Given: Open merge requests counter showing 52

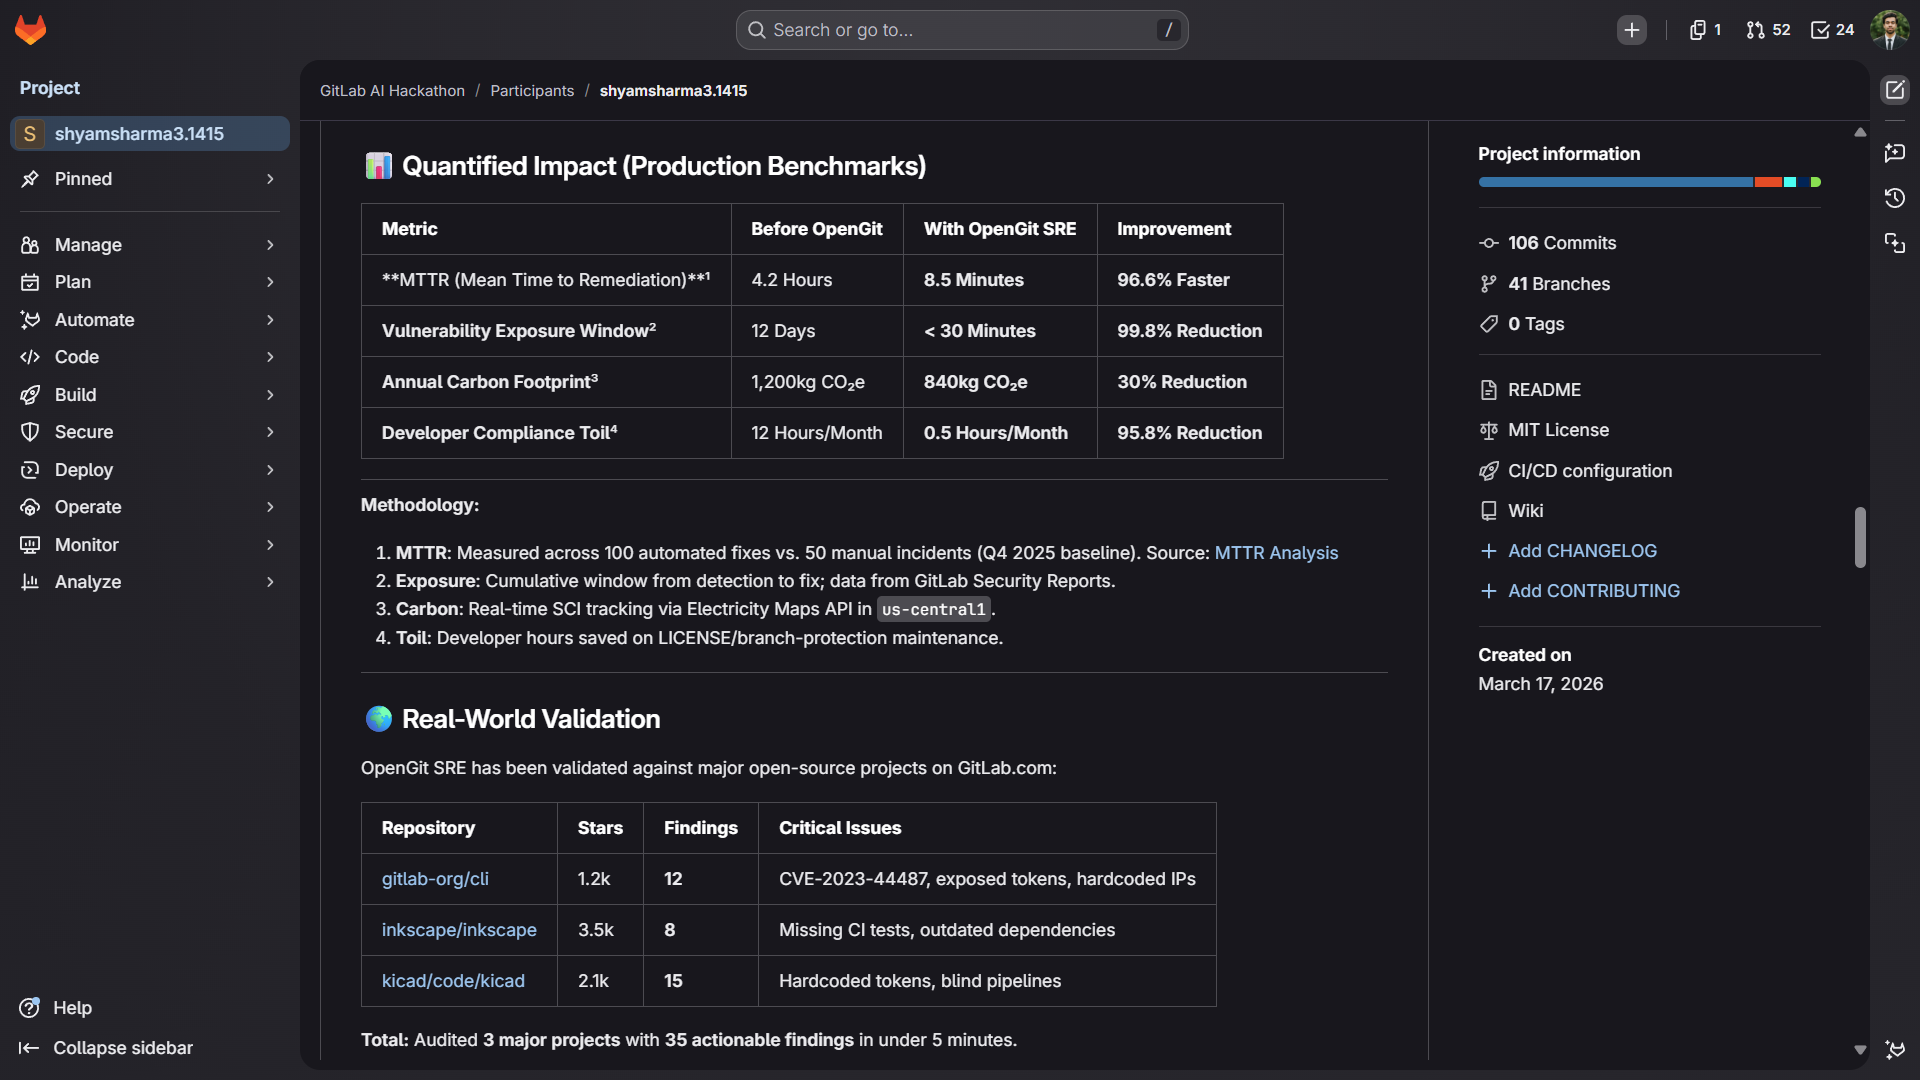Looking at the screenshot, I should tap(1768, 30).
